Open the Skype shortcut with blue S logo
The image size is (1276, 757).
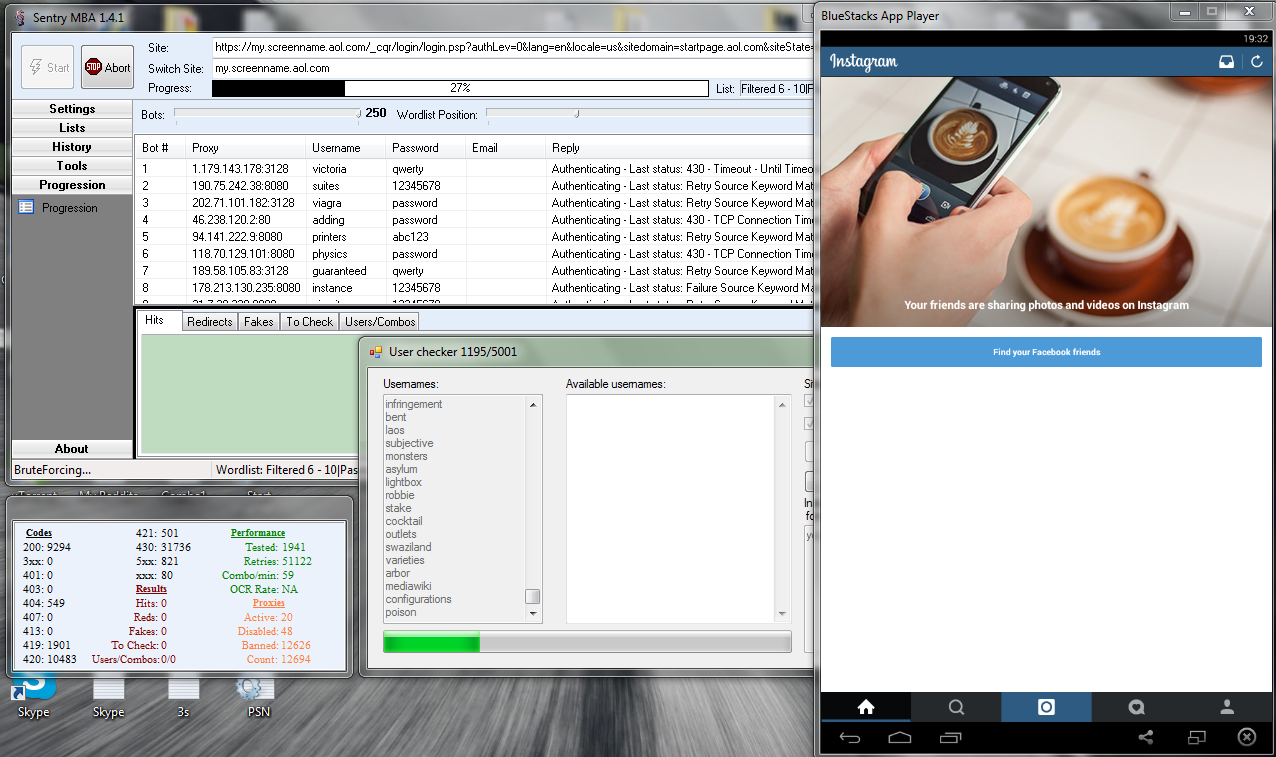pyautogui.click(x=34, y=695)
